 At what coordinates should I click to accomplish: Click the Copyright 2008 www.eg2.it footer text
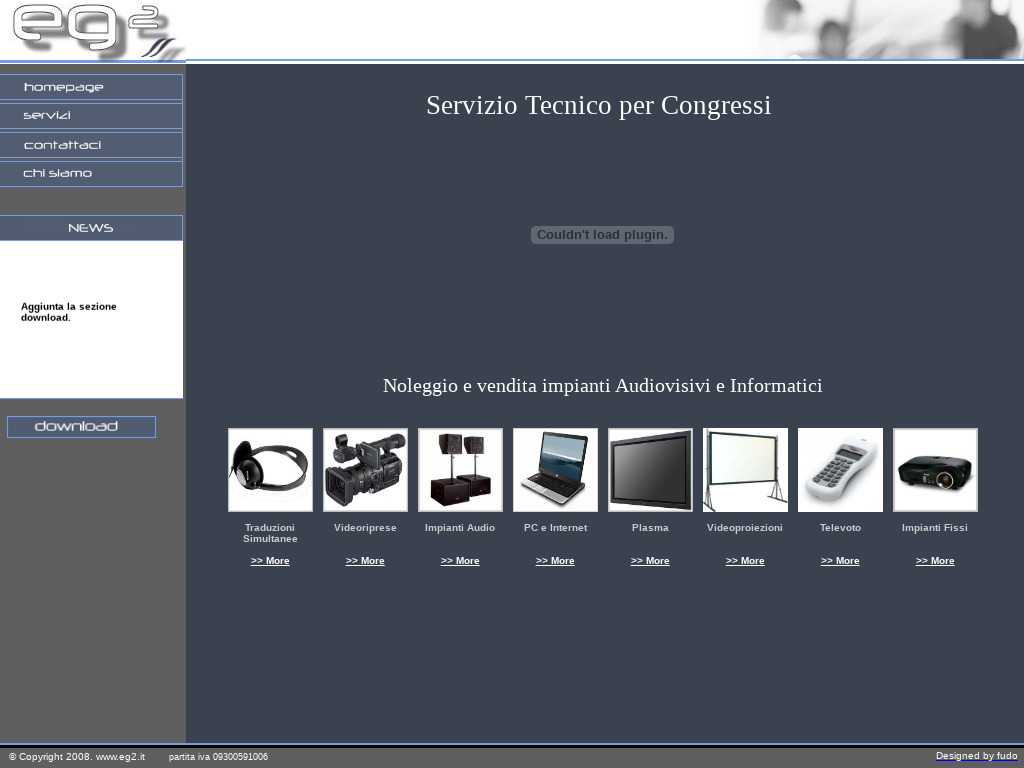(x=77, y=757)
